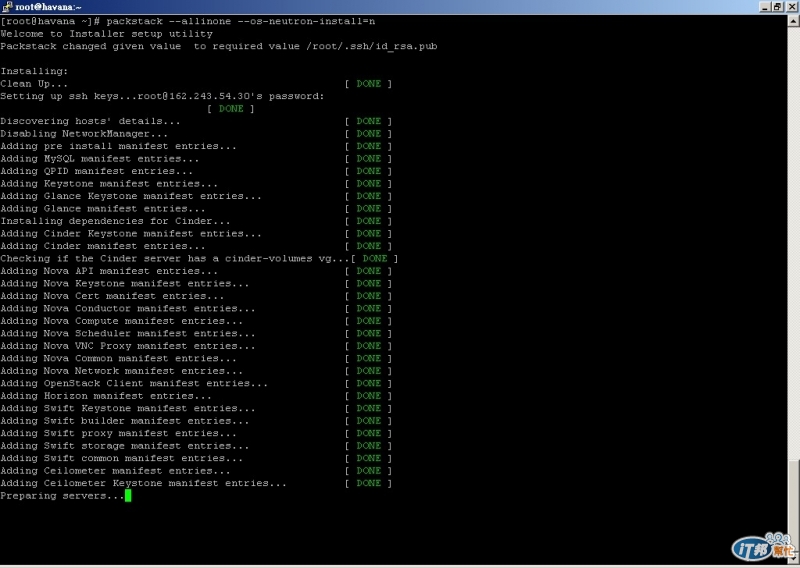800x568 pixels.
Task: Click 'Adding Ceilometer Keystone manifest entries' line
Action: pos(143,484)
